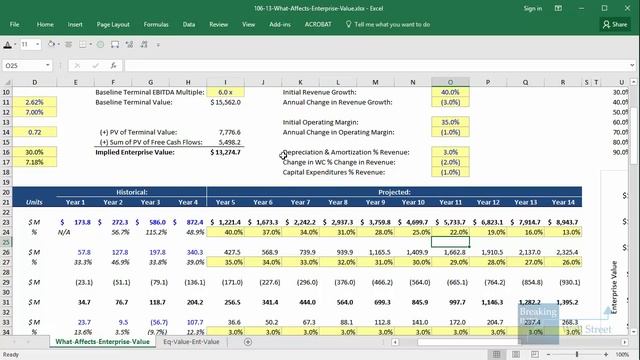The image size is (640, 360).
Task: Open the Add-ins ribbon tab
Action: click(x=280, y=24)
